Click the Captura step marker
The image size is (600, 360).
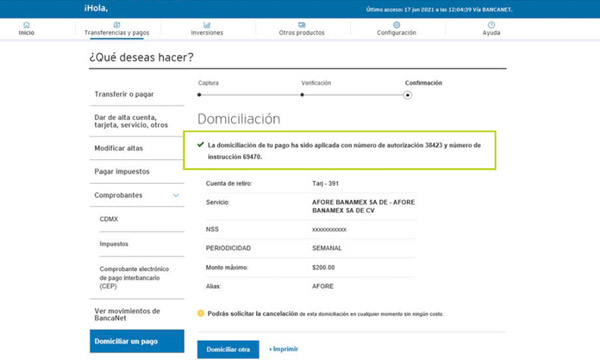click(199, 95)
